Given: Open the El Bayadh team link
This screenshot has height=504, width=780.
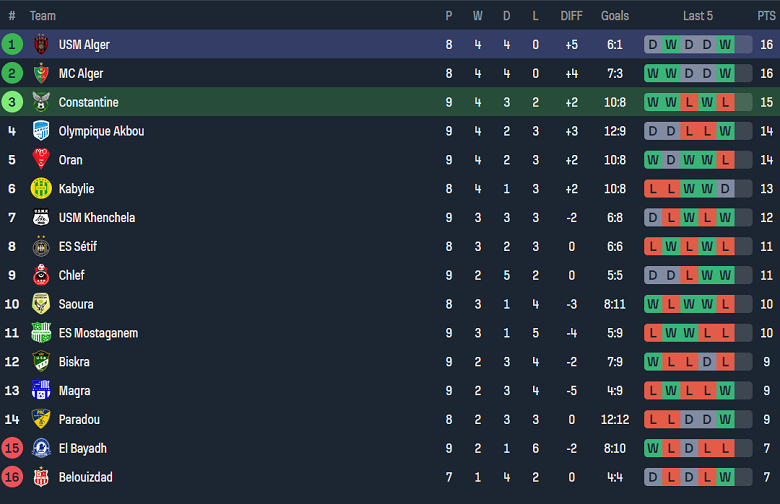Looking at the screenshot, I should click(82, 448).
